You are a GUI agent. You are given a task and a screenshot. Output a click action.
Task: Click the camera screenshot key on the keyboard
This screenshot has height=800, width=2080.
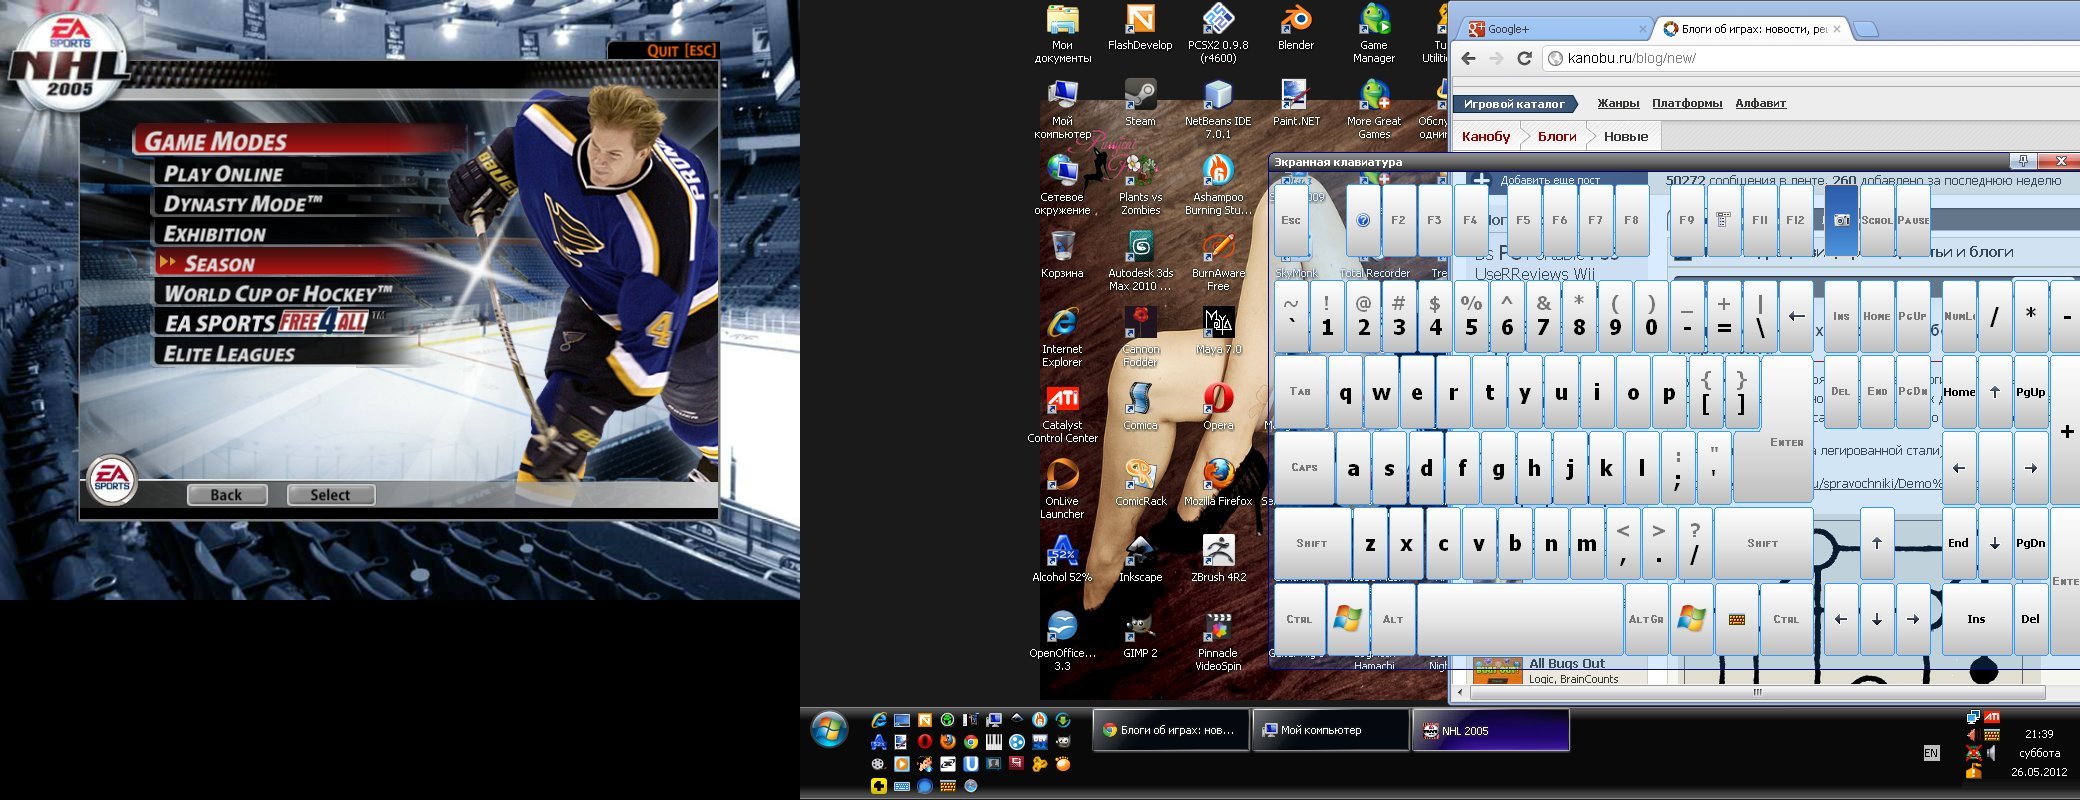[x=1841, y=220]
